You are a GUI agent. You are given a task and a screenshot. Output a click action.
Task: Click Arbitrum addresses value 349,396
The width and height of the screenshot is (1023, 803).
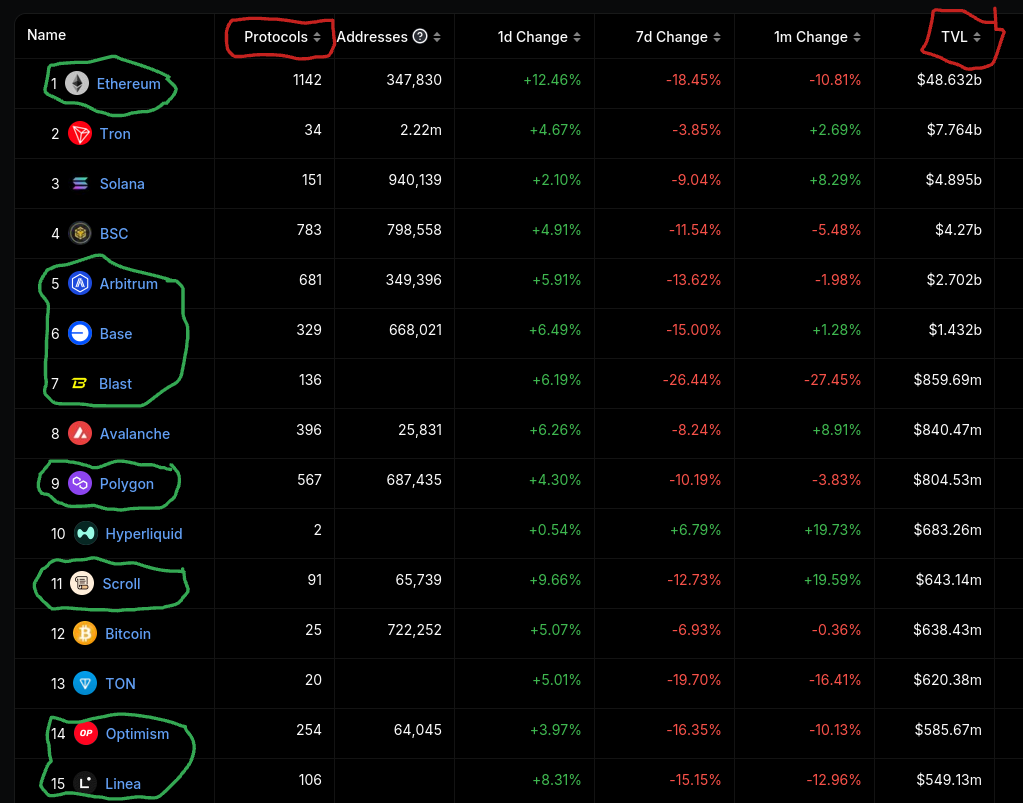point(414,280)
